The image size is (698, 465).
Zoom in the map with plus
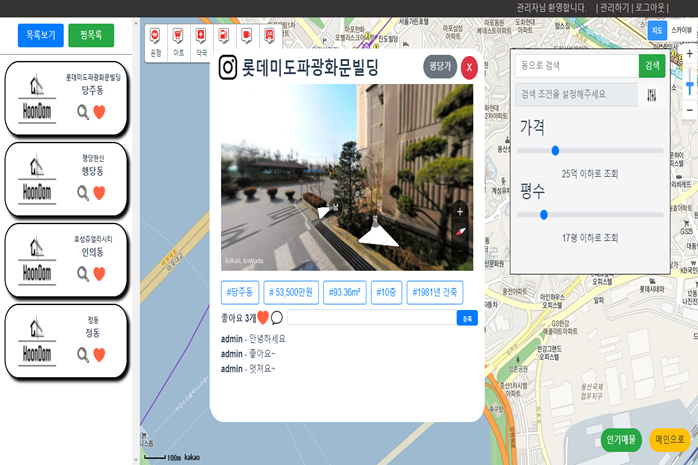690,54
